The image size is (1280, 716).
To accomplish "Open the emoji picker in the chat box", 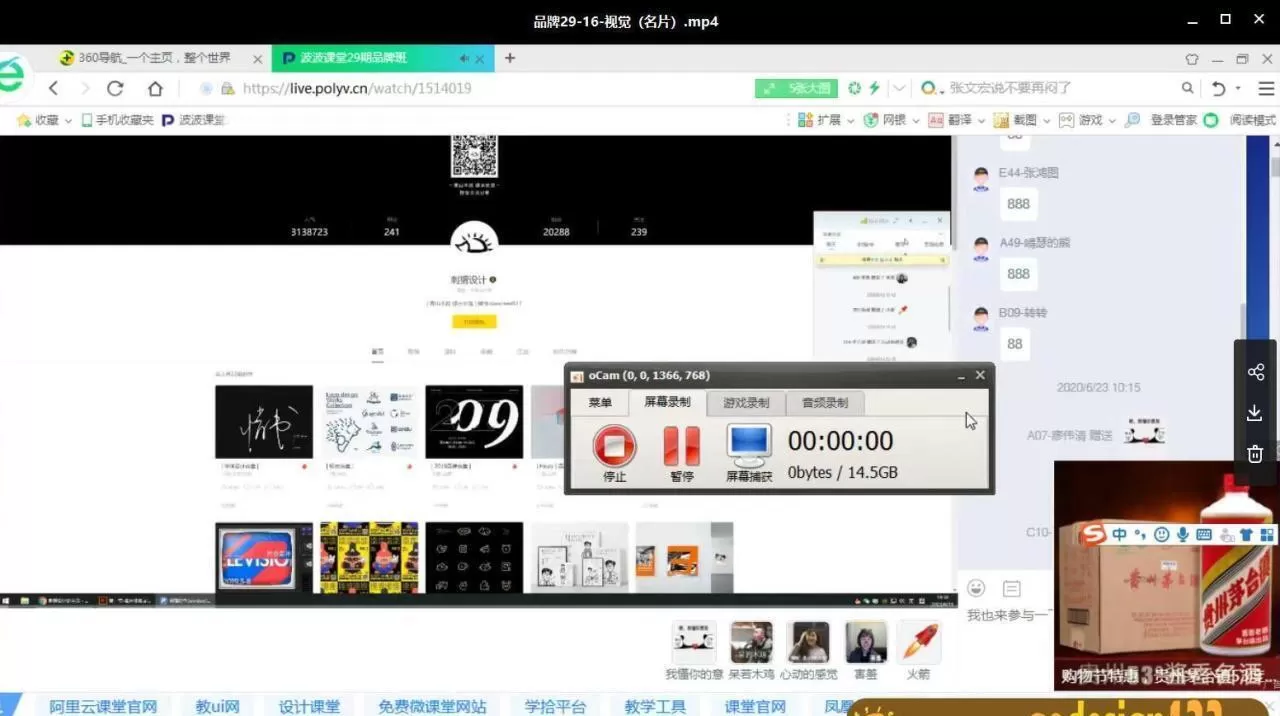I will point(975,588).
